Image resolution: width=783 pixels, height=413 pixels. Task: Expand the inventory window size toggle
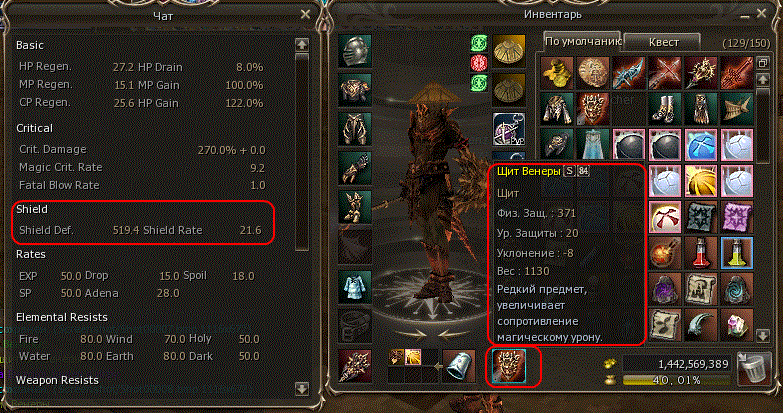(763, 63)
